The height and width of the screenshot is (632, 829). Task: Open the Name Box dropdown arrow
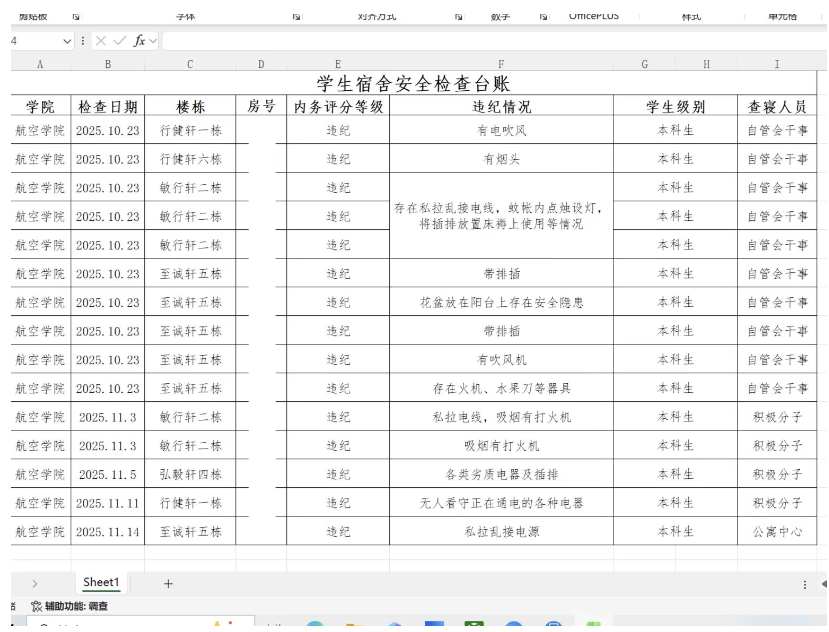[67, 41]
